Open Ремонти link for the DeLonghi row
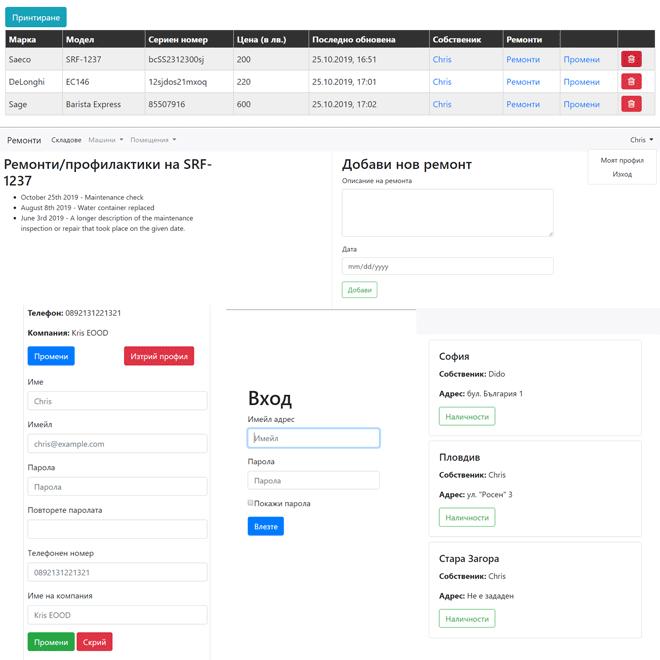The image size is (660, 660). pos(523,82)
